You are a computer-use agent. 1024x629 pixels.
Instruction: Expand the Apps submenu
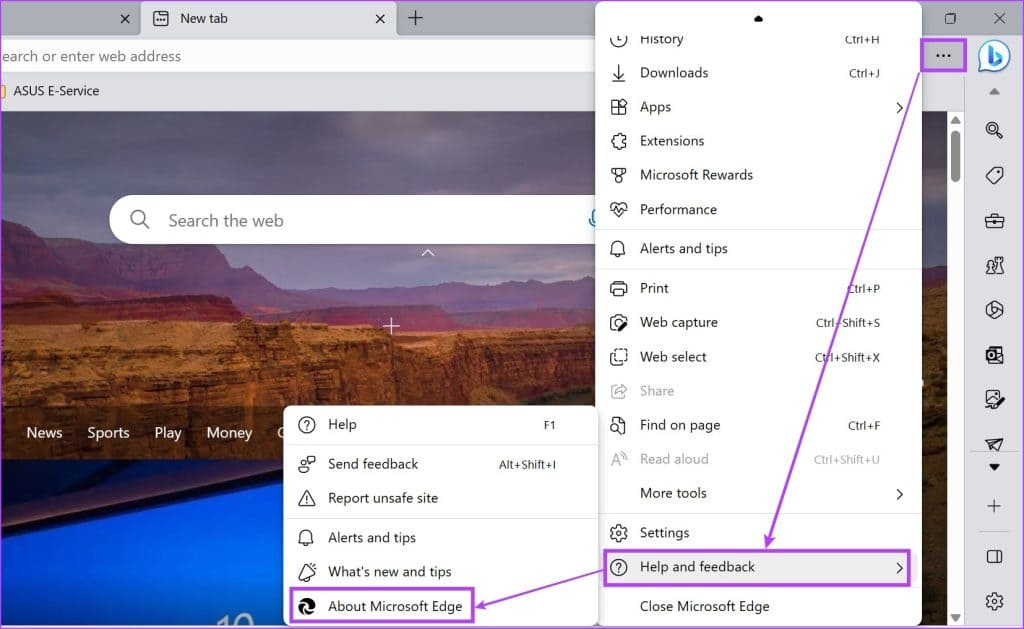pos(758,107)
